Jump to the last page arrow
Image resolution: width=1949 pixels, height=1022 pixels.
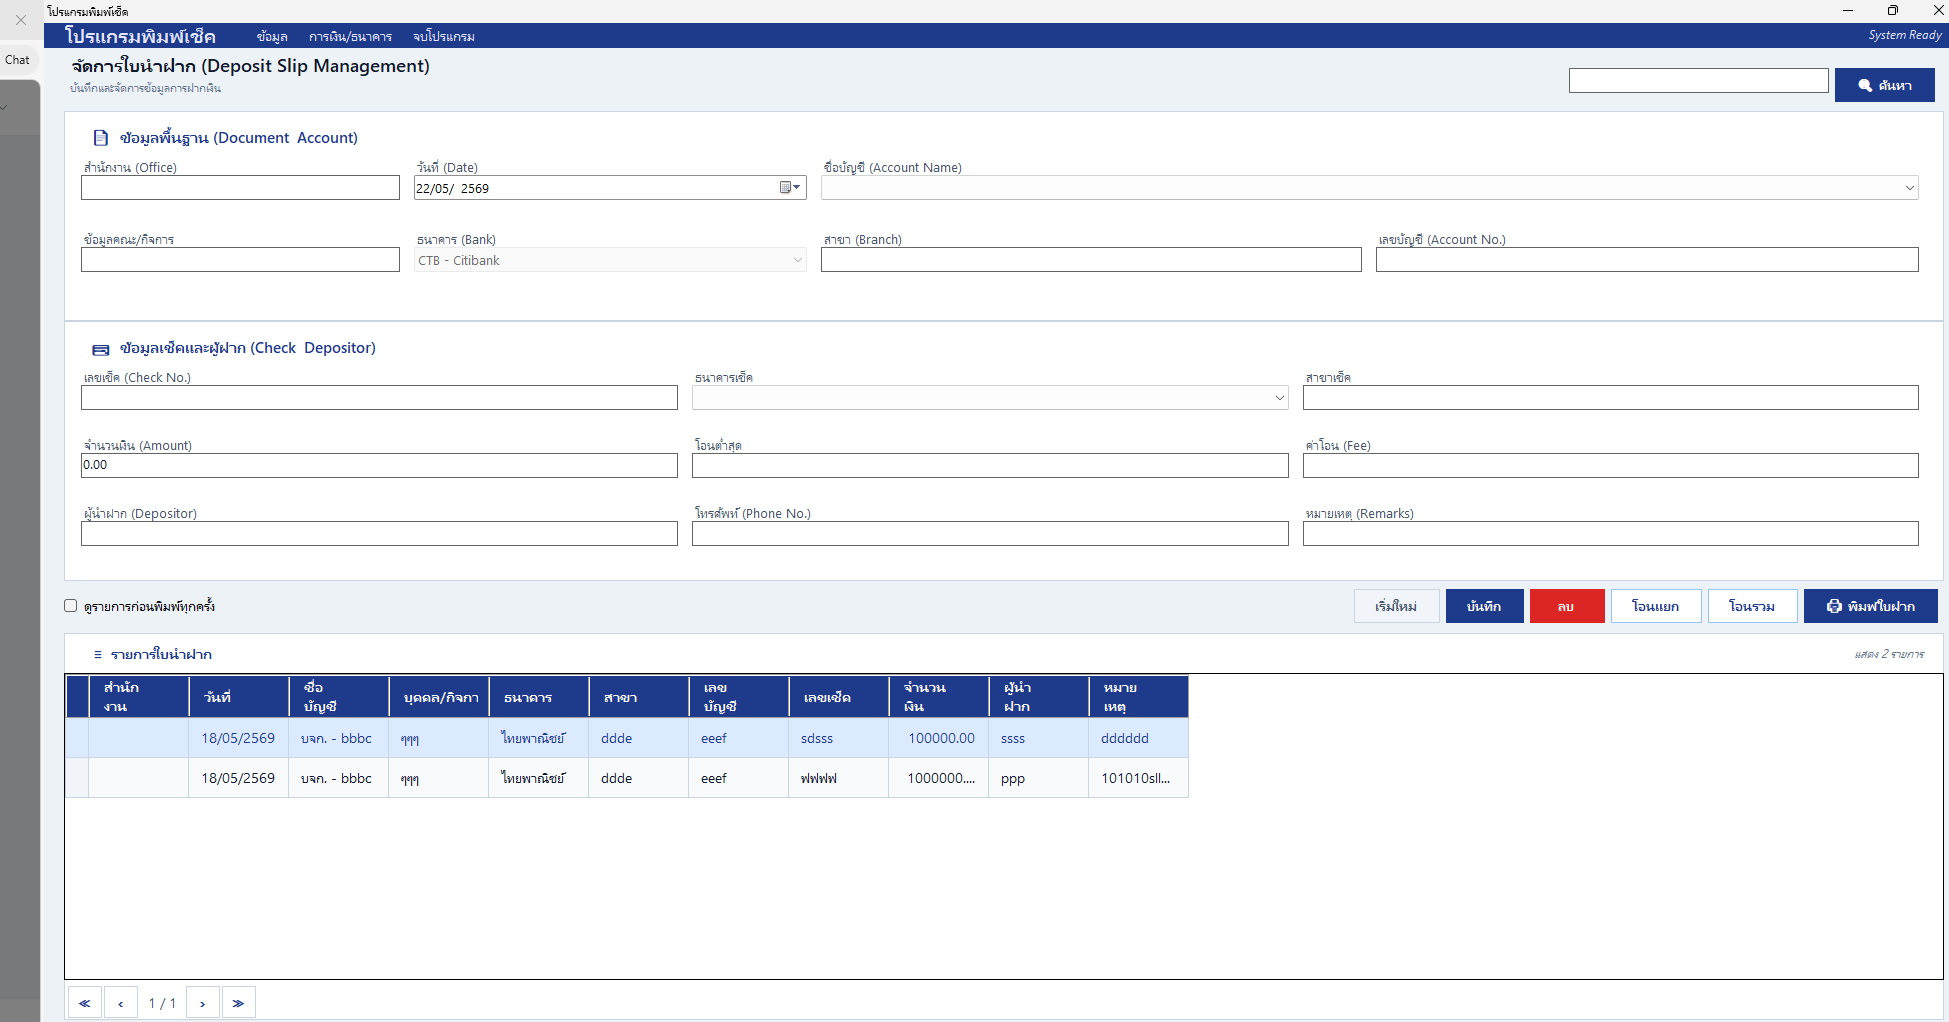(239, 1003)
